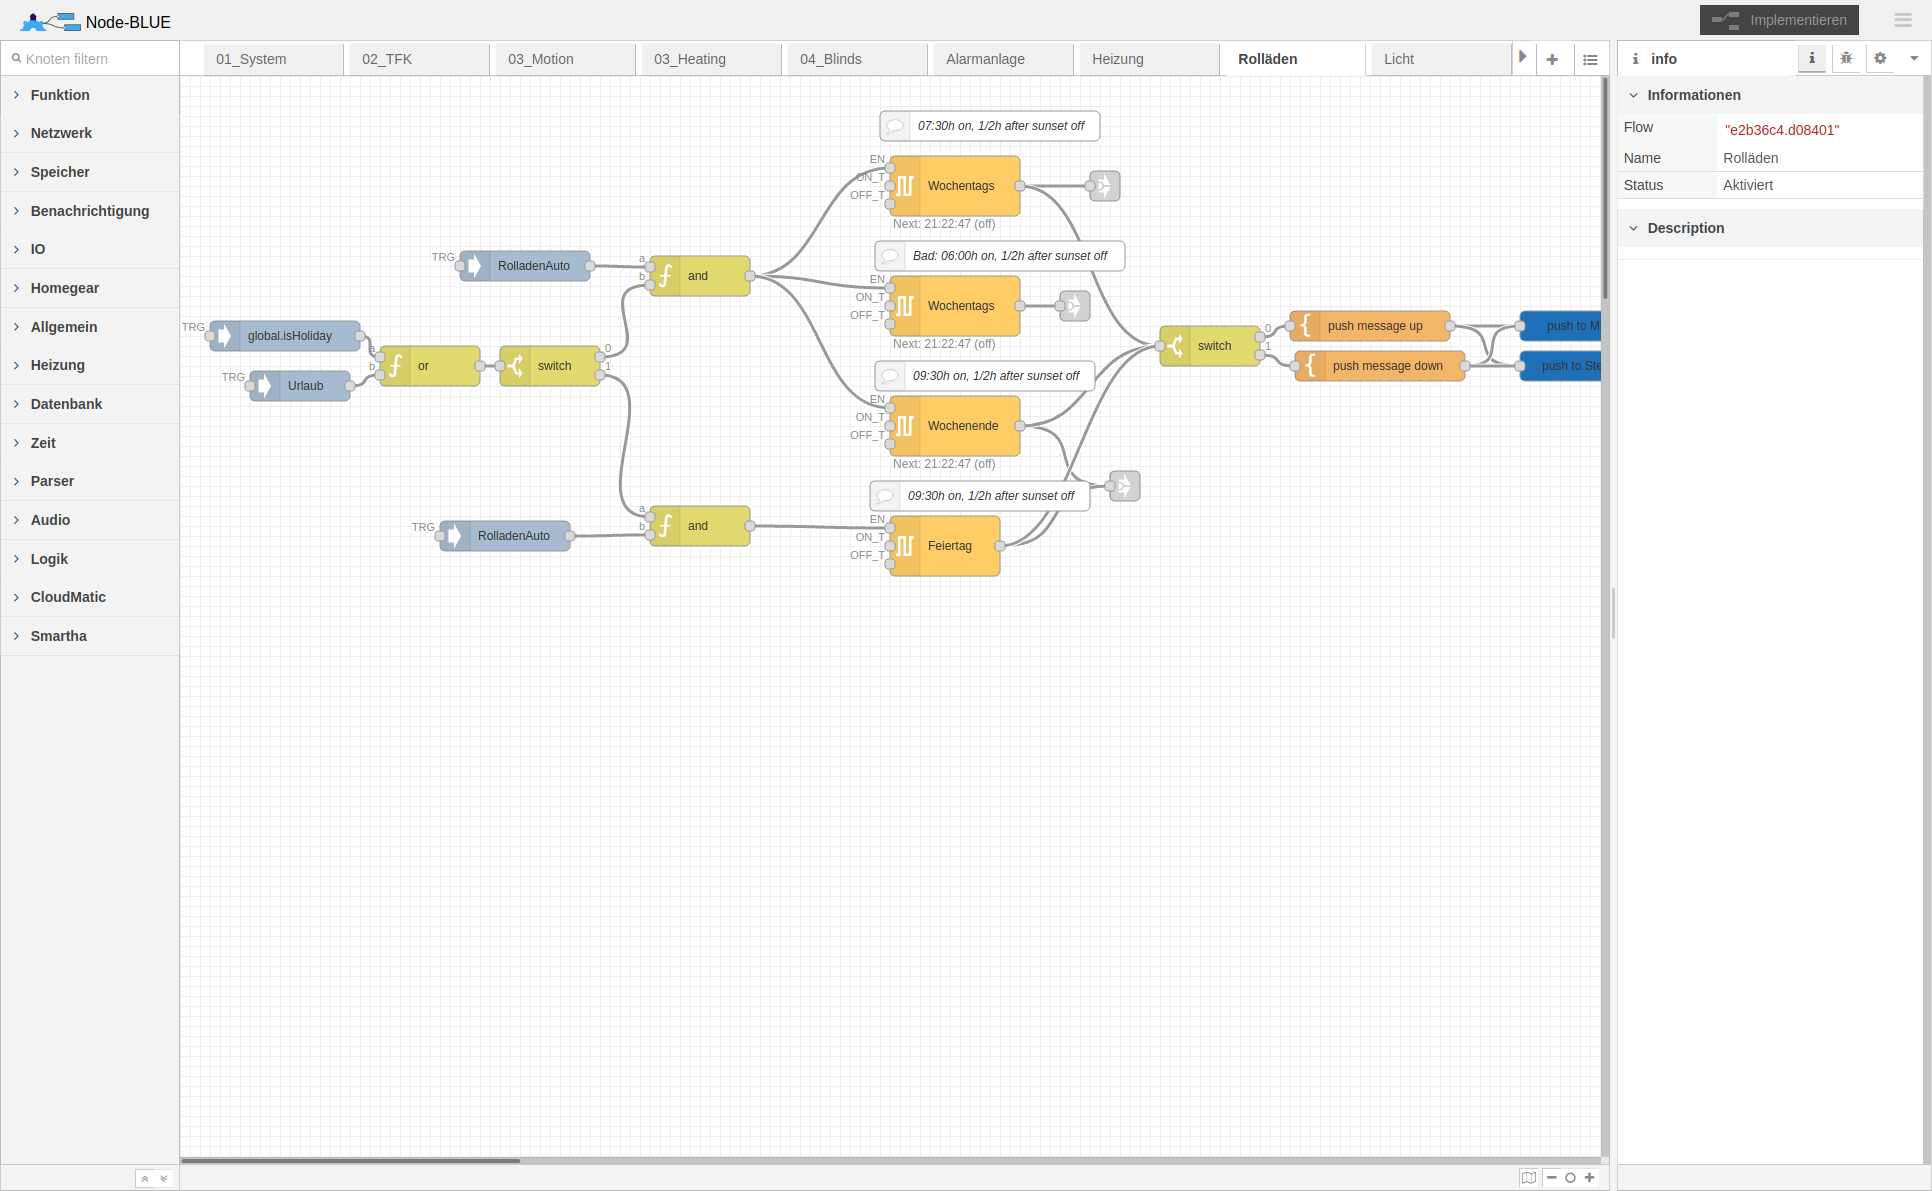1932x1191 pixels.
Task: Select the 'push to M' blue node
Action: click(x=1561, y=326)
